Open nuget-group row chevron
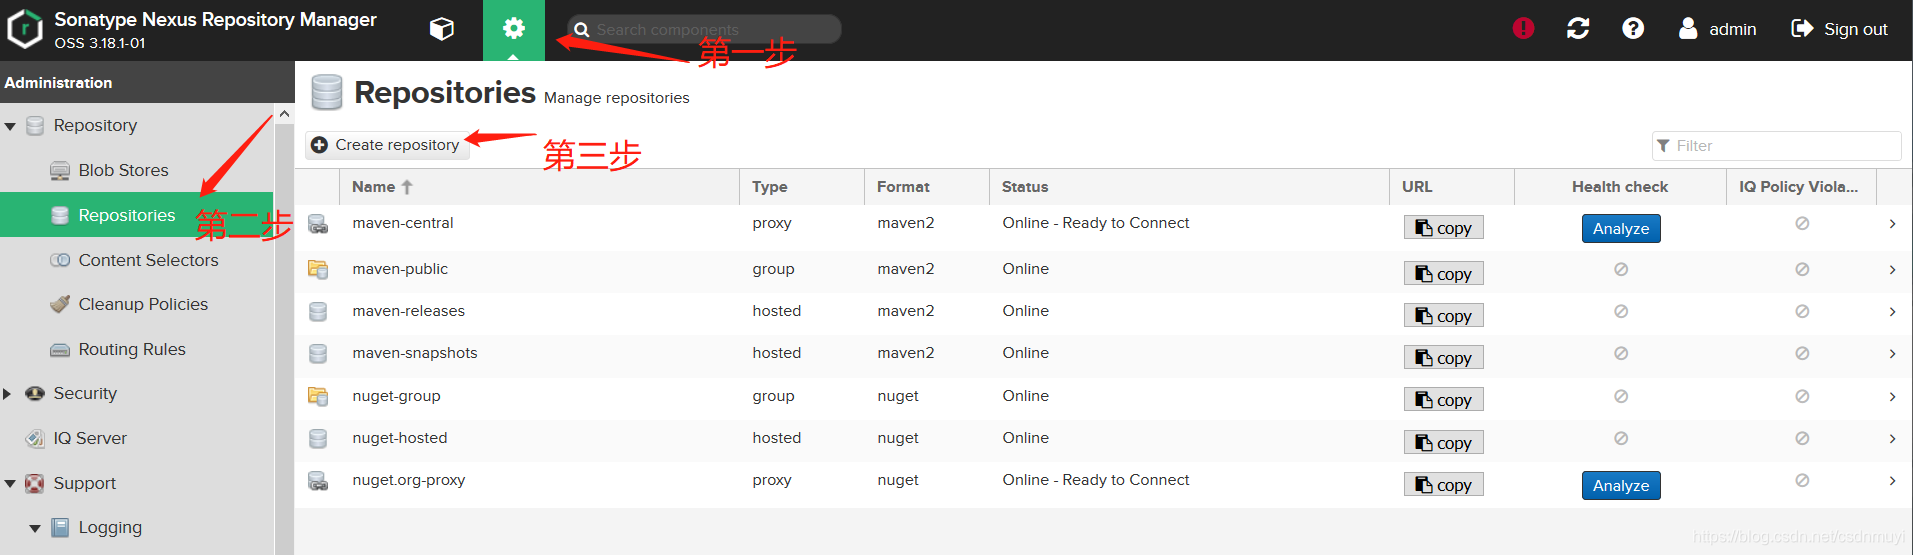Screen dimensions: 1914x555 click(1892, 397)
